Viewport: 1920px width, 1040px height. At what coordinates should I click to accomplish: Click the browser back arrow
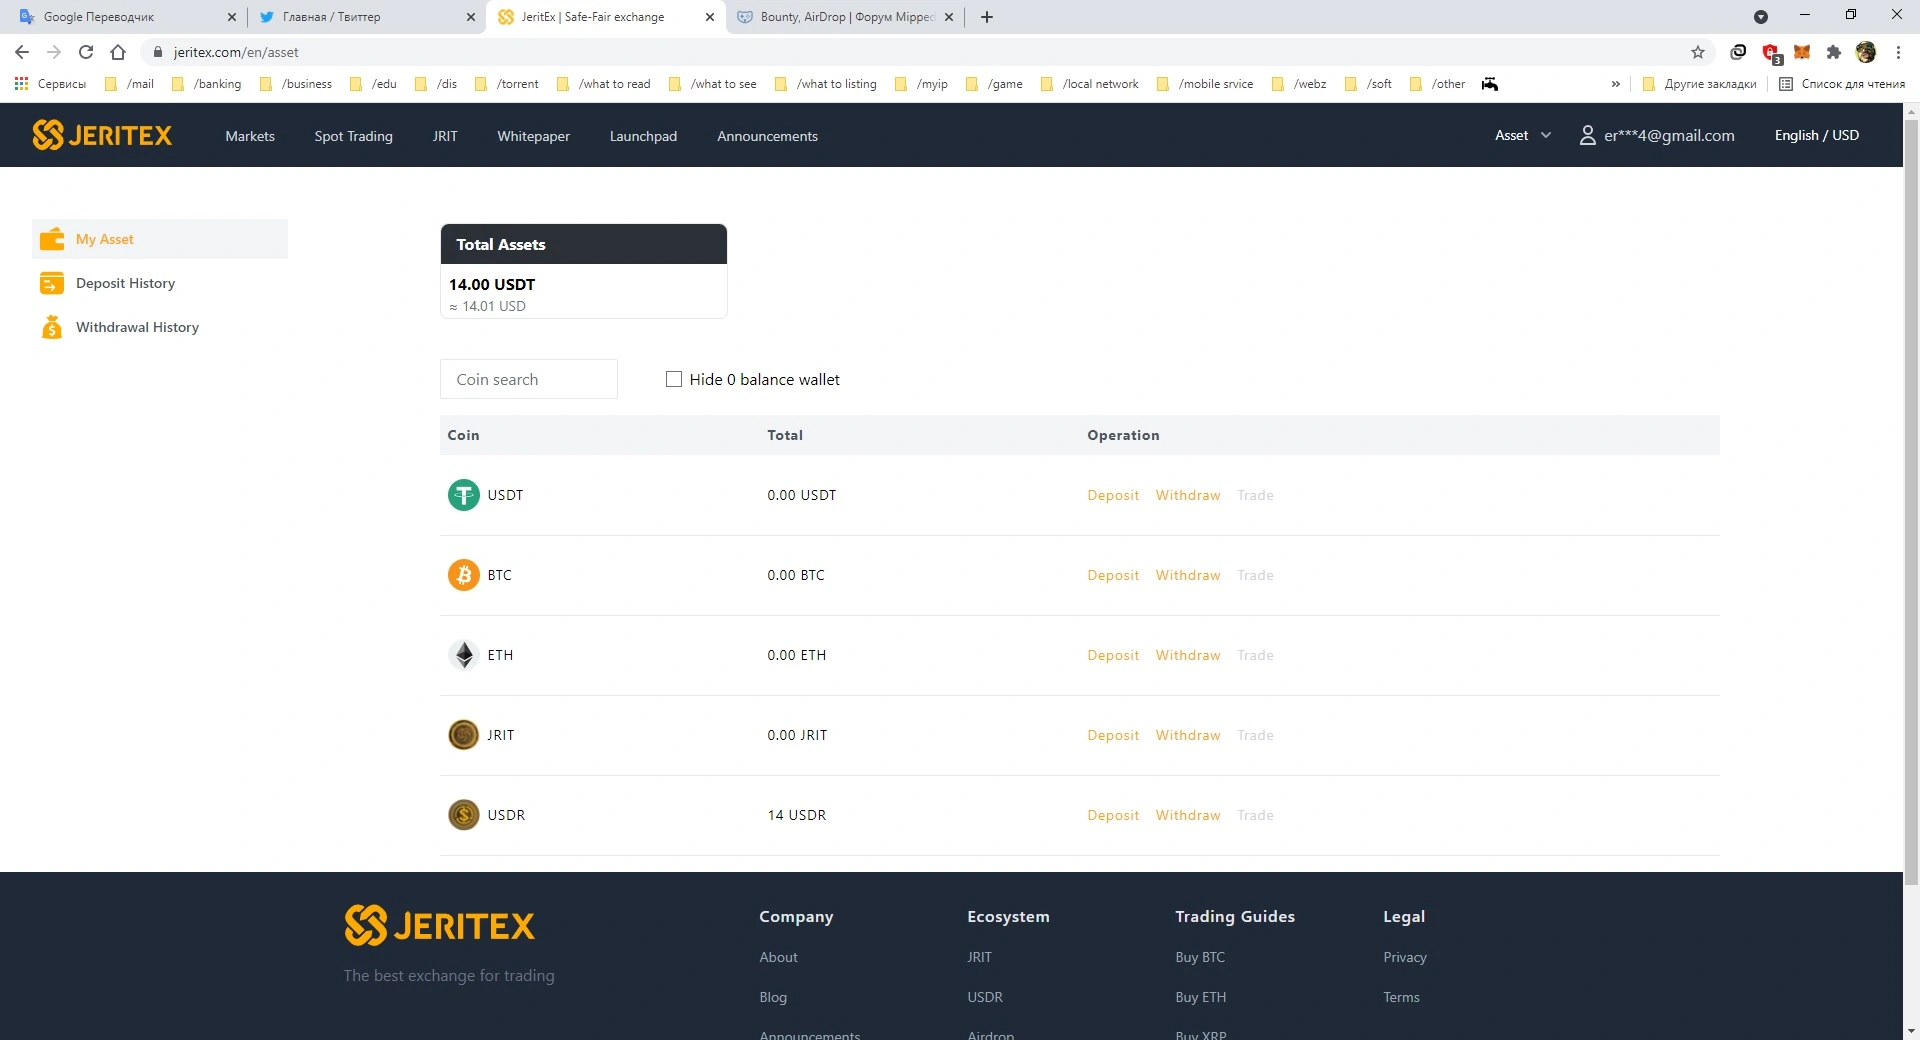tap(22, 52)
